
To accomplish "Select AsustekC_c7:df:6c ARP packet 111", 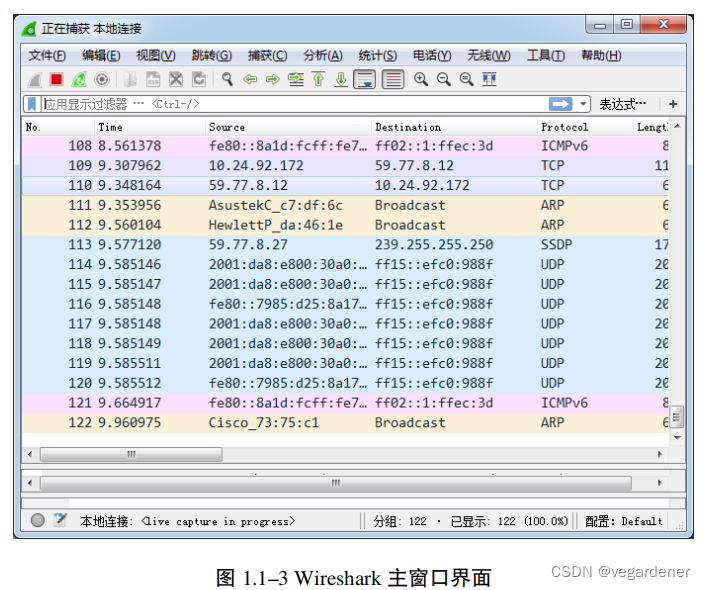I will (345, 205).
